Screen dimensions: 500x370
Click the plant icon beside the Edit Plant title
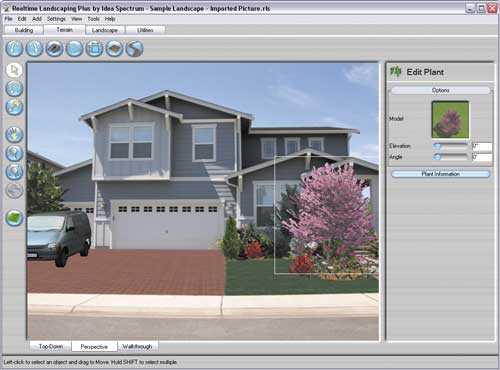pyautogui.click(x=396, y=72)
